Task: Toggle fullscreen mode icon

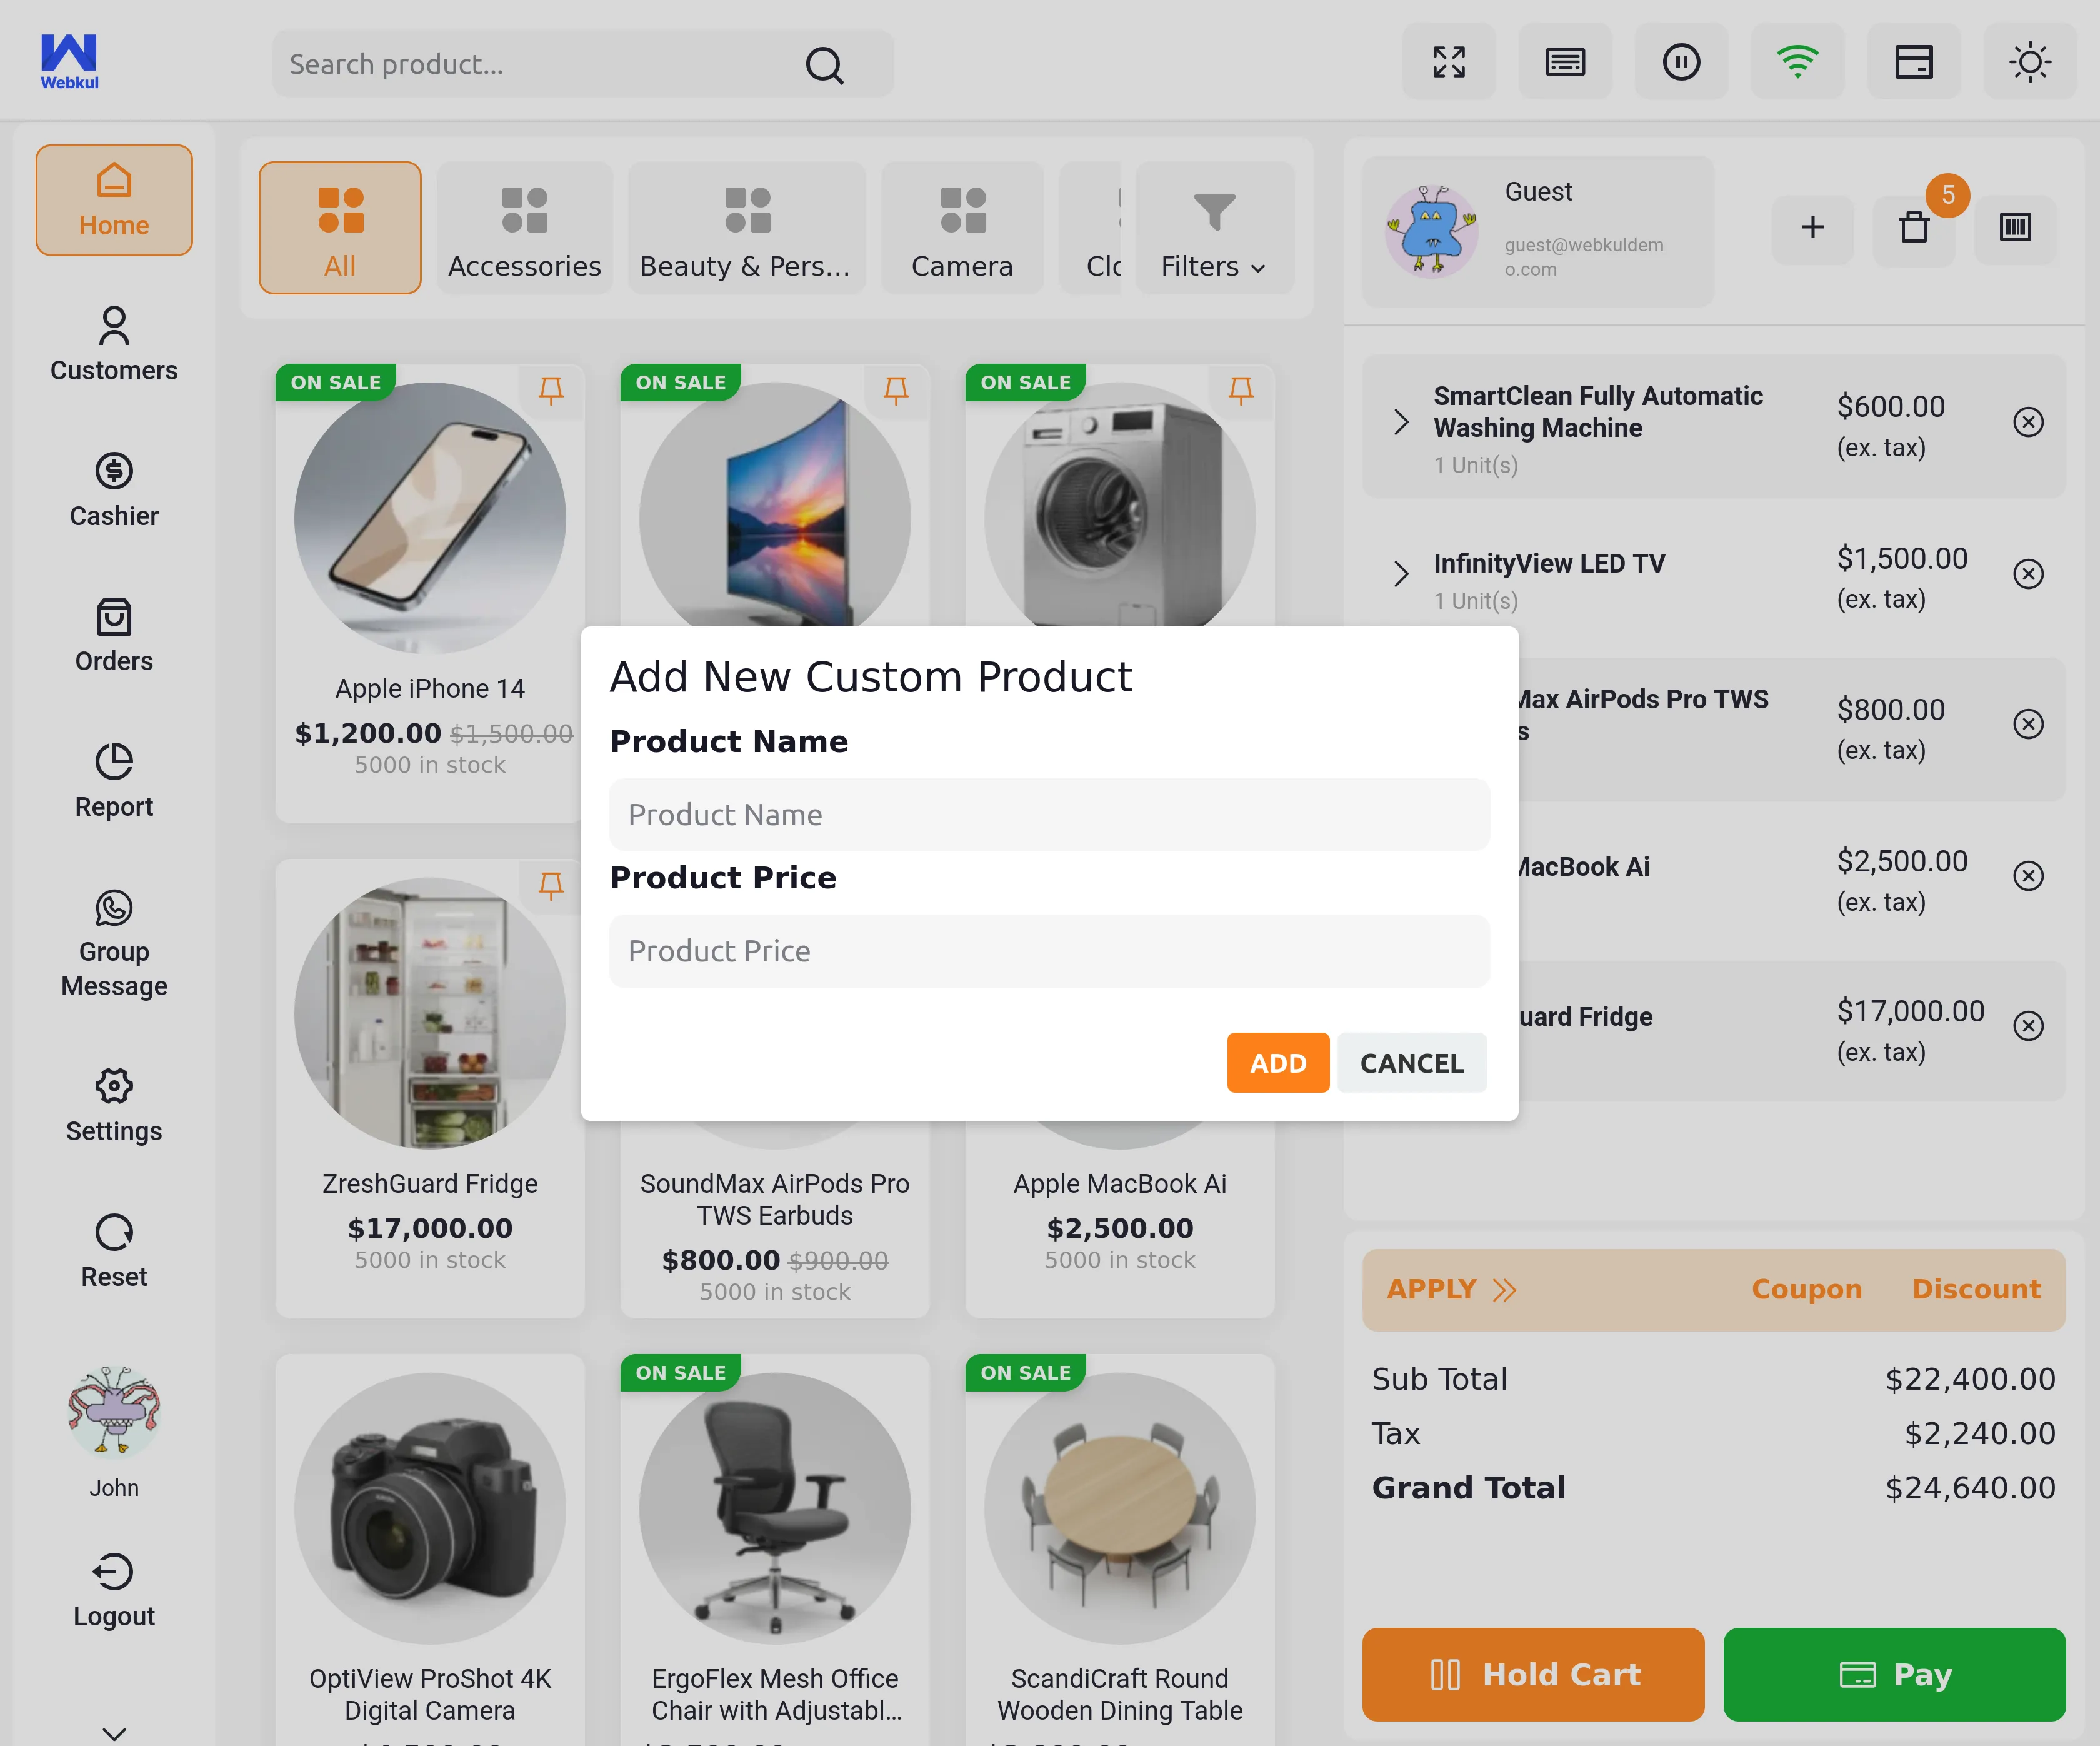Action: (1449, 62)
